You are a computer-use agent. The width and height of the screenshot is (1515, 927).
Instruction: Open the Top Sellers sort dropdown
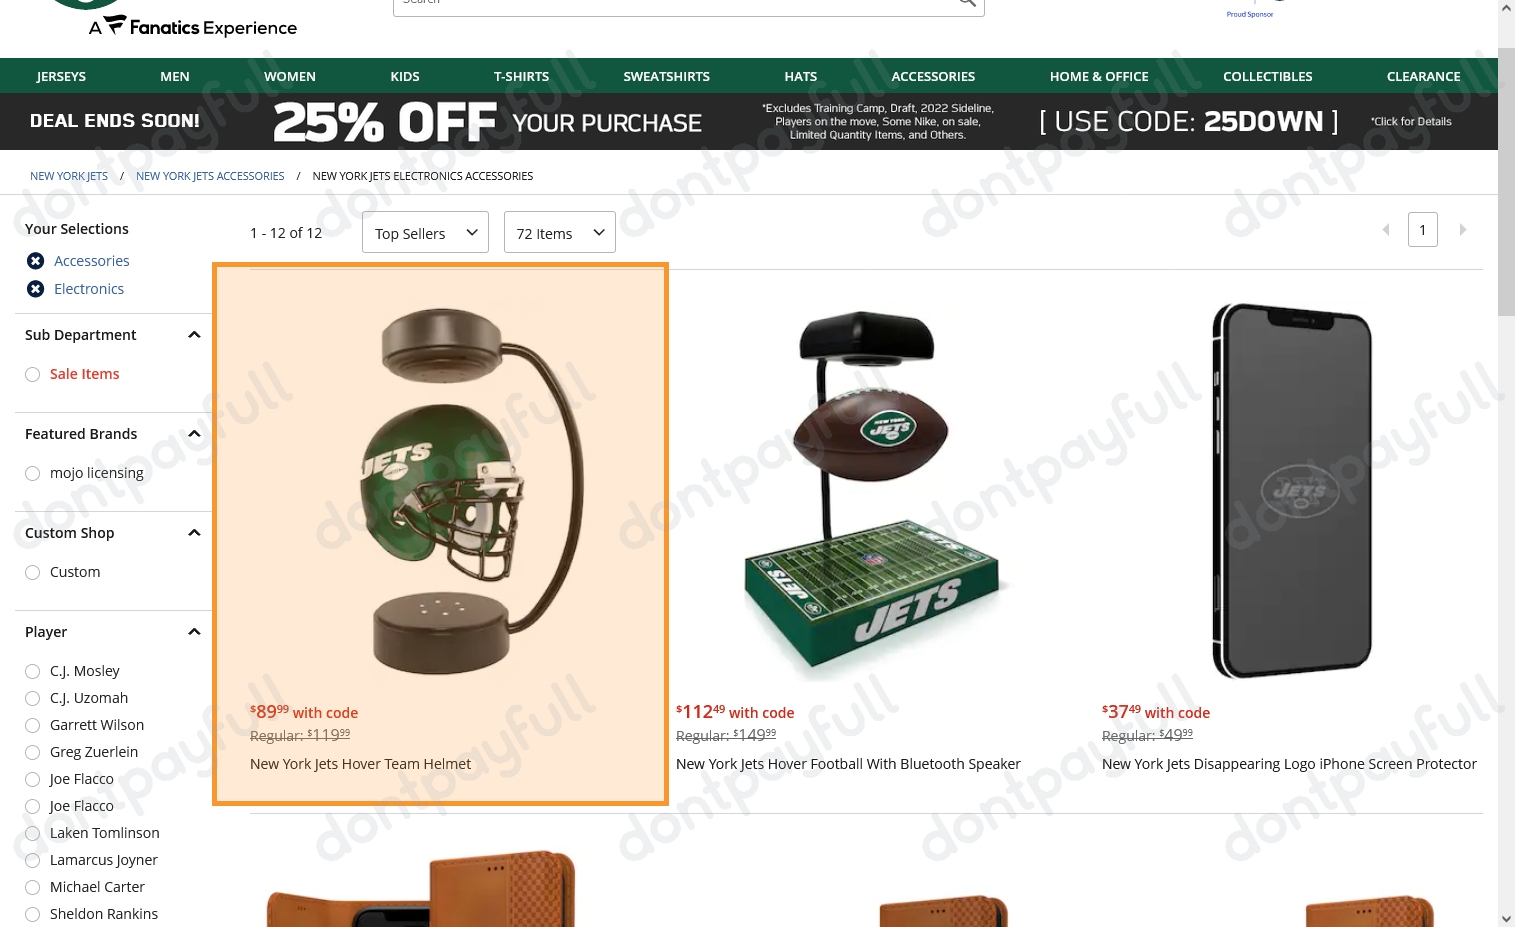point(425,232)
